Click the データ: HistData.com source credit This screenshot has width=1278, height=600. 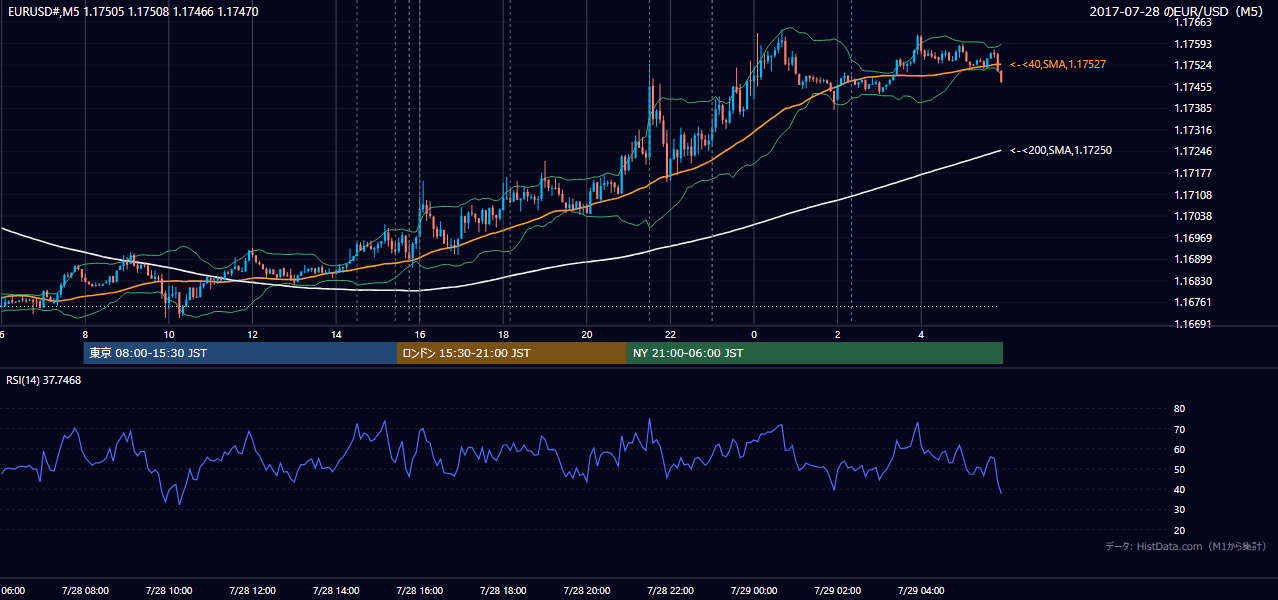[1186, 546]
